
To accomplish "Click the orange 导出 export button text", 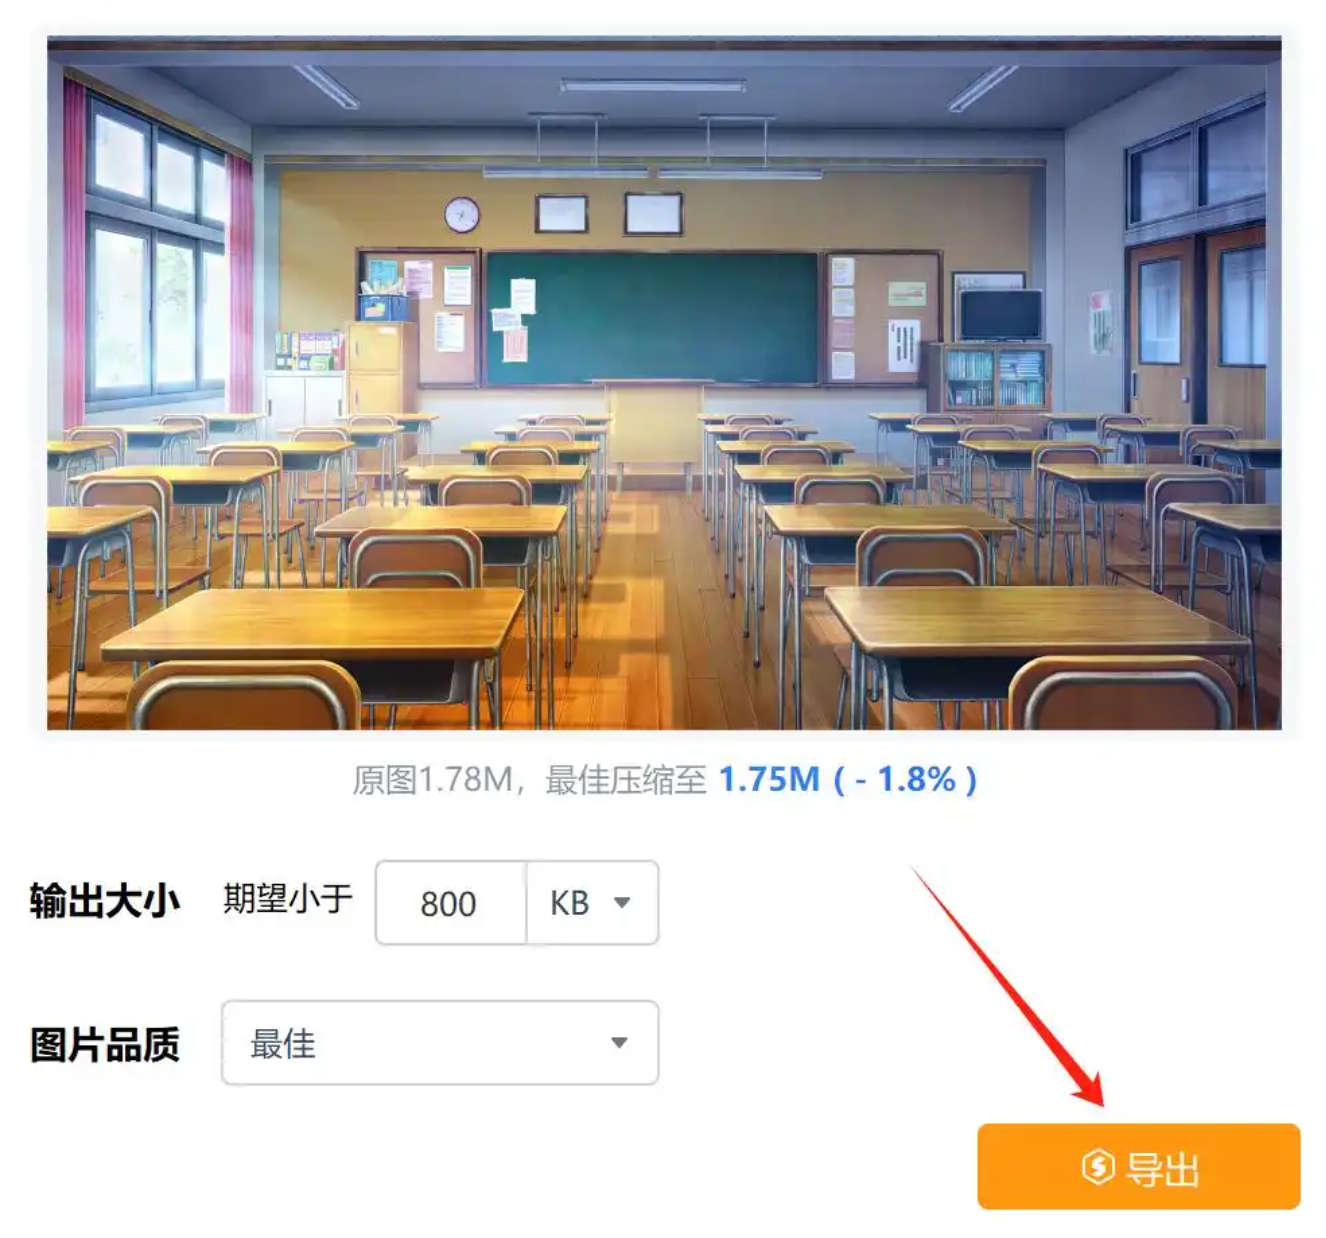I will 1162,1167.
